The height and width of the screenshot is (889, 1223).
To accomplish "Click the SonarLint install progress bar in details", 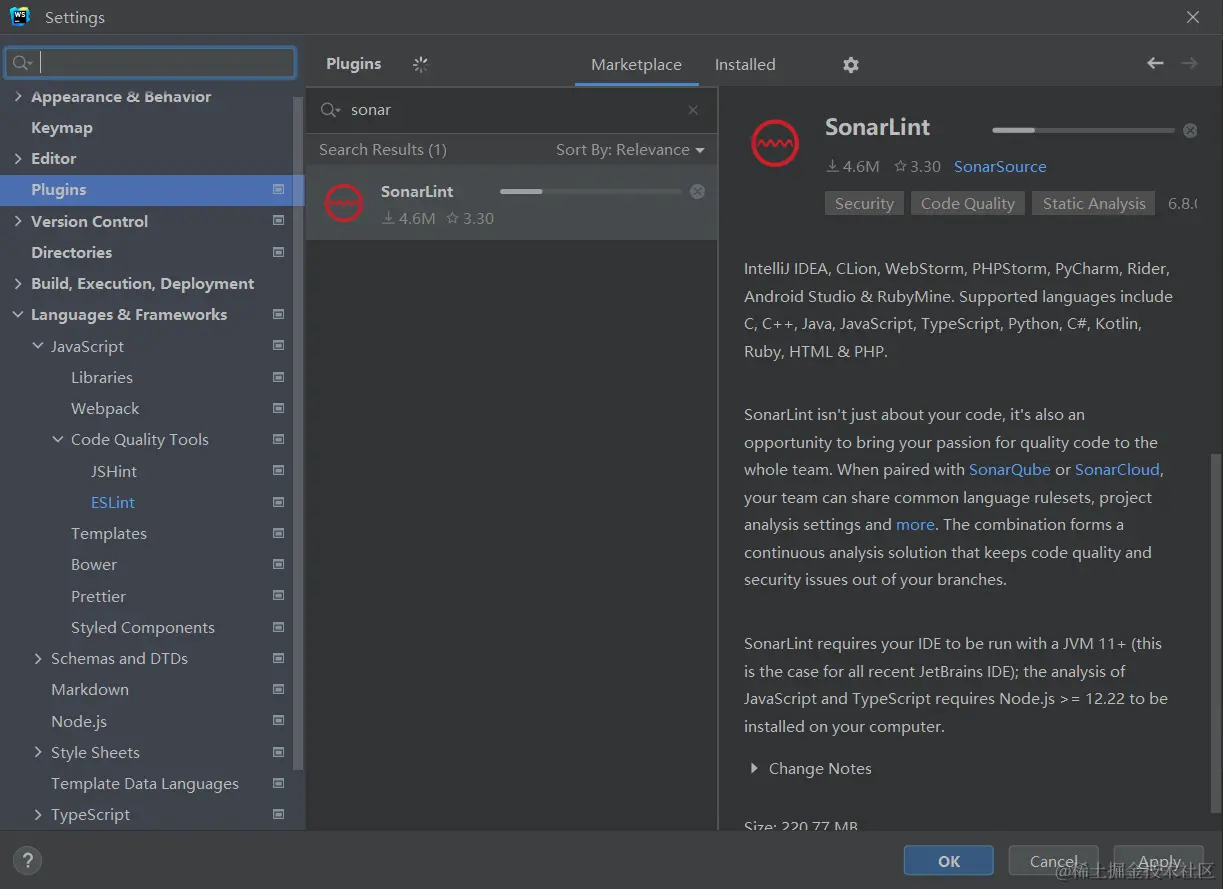I will click(1083, 131).
